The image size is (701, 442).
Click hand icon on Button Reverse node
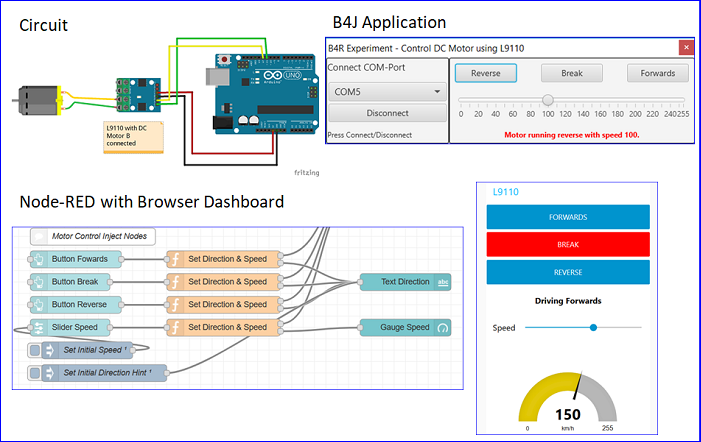coord(39,304)
